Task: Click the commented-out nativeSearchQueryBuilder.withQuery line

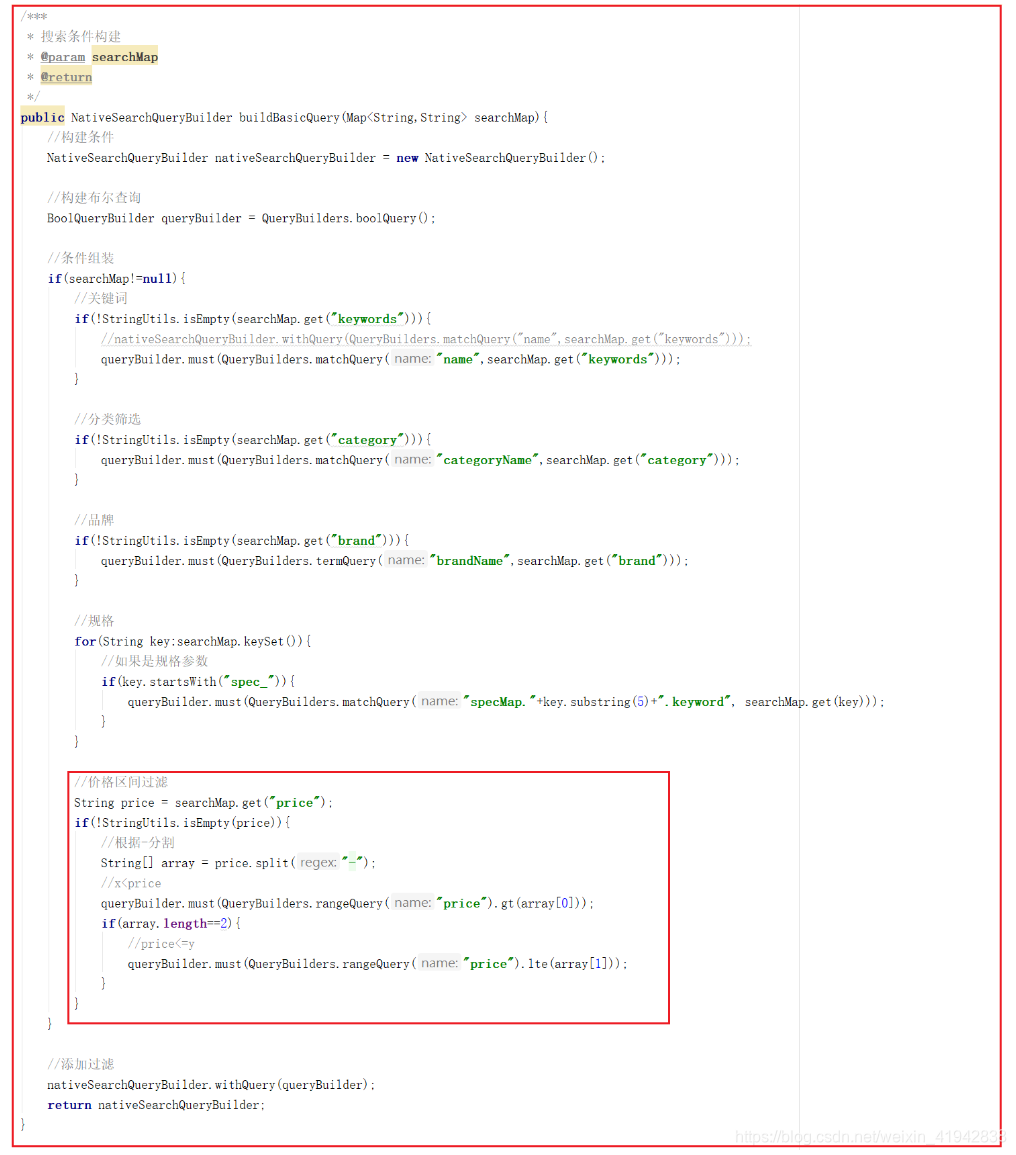Action: click(x=426, y=339)
